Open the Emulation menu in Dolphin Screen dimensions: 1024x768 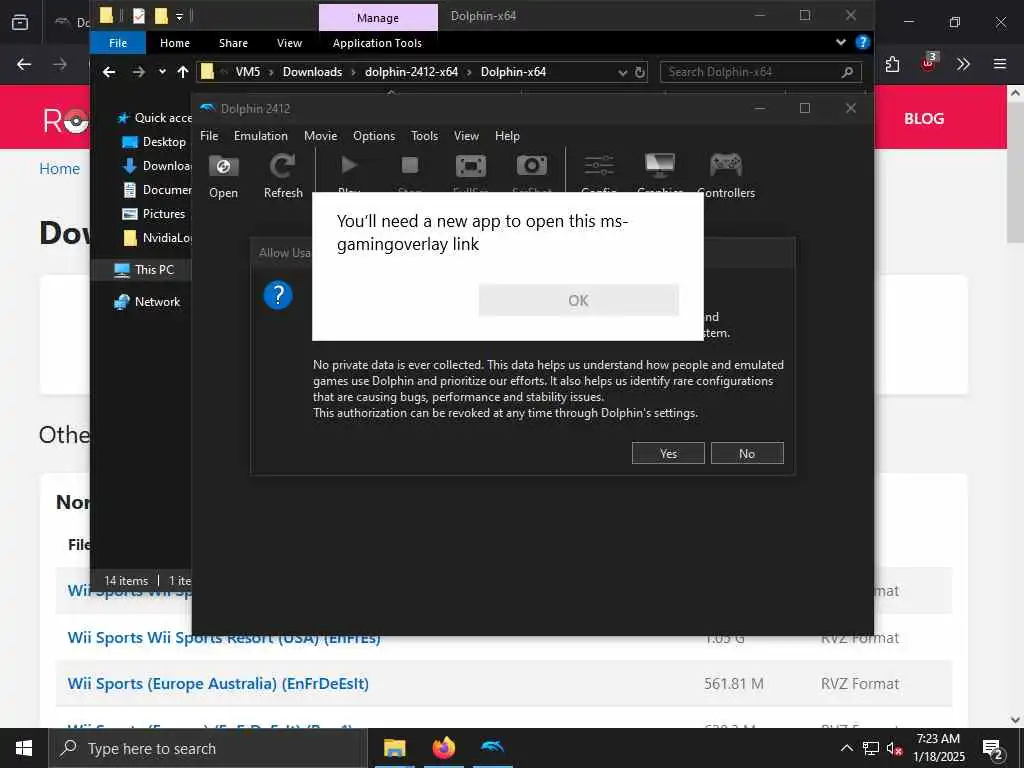pos(261,136)
